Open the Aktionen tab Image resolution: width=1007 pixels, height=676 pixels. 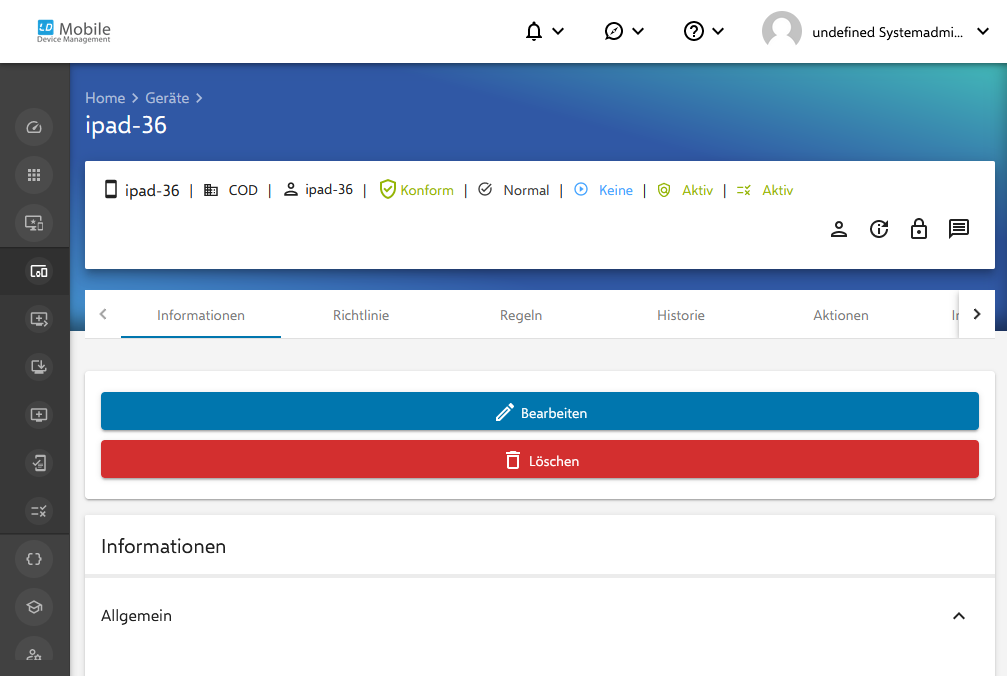coord(841,315)
